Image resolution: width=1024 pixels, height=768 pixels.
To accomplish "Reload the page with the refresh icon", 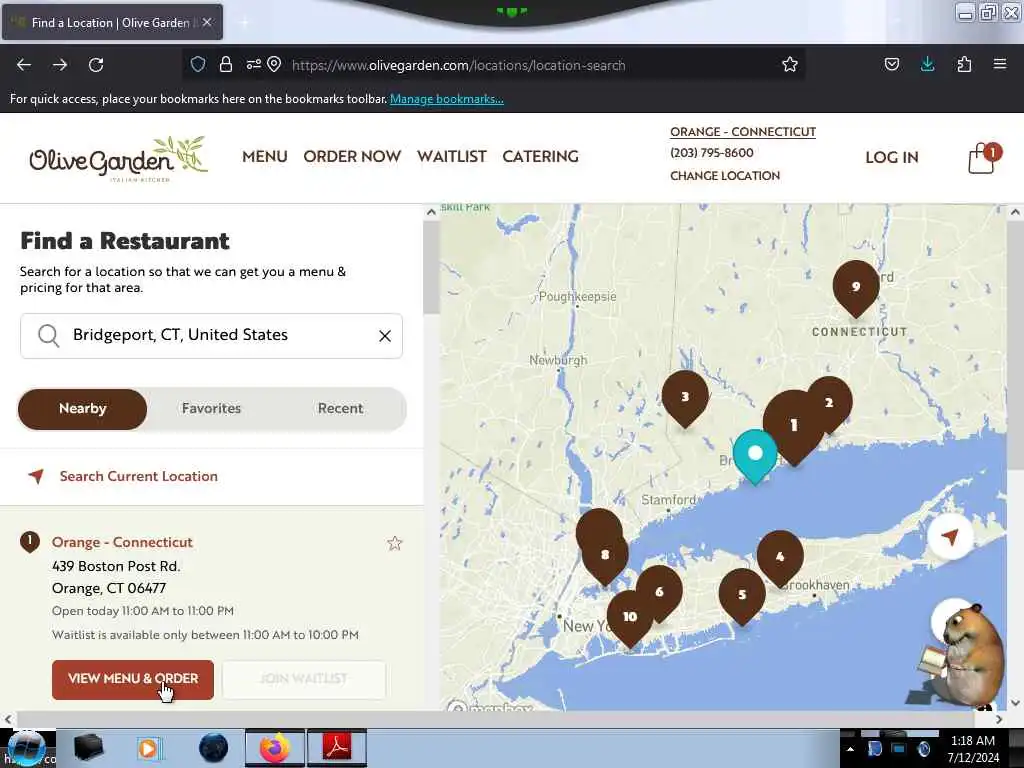I will tap(96, 65).
